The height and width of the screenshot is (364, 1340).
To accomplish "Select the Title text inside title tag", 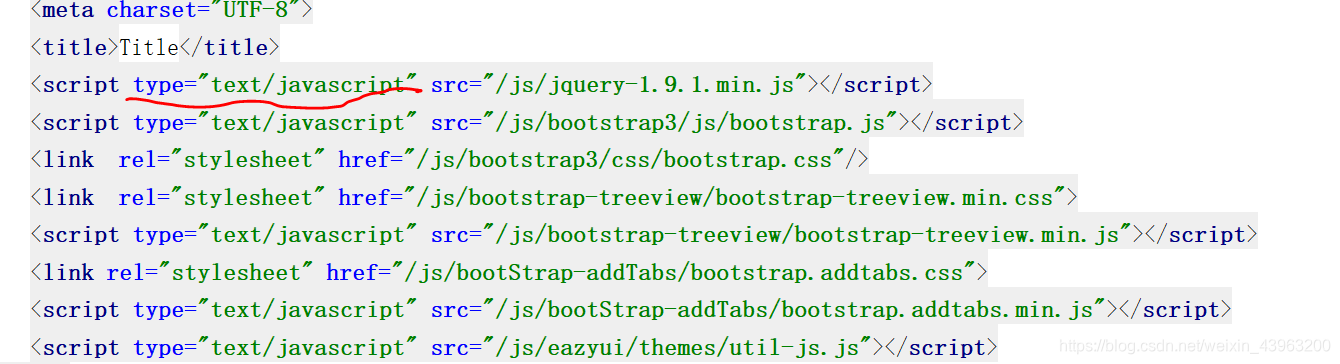I will [x=149, y=48].
